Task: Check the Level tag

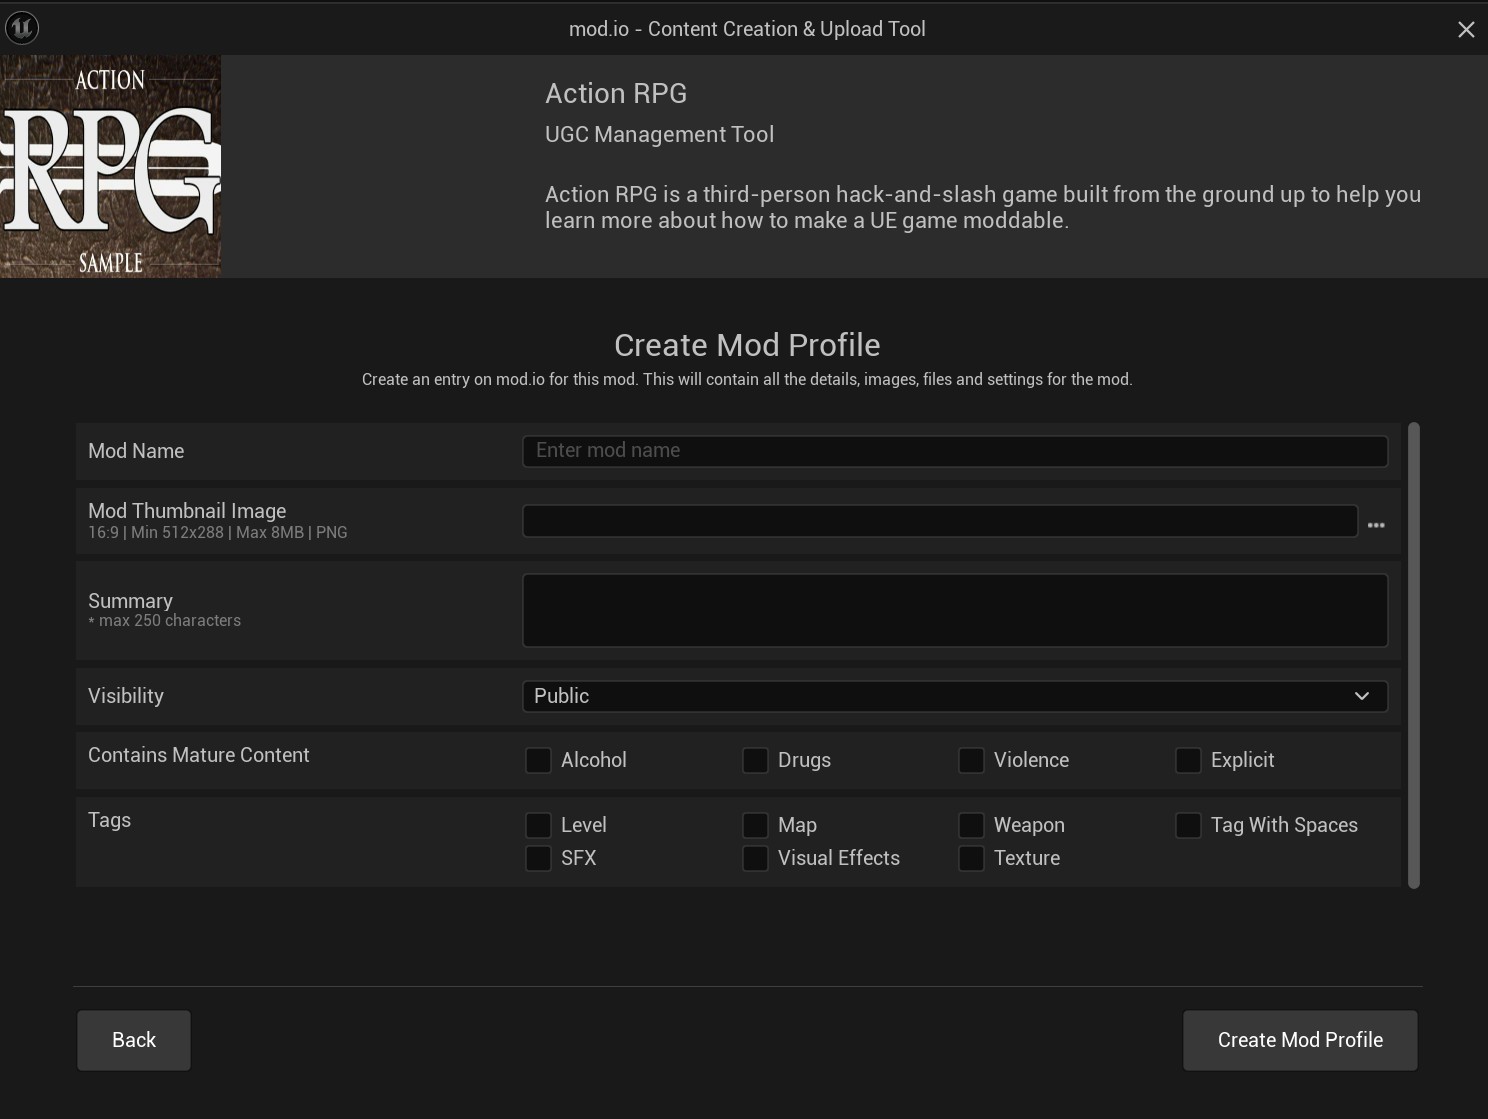Action: (x=538, y=825)
